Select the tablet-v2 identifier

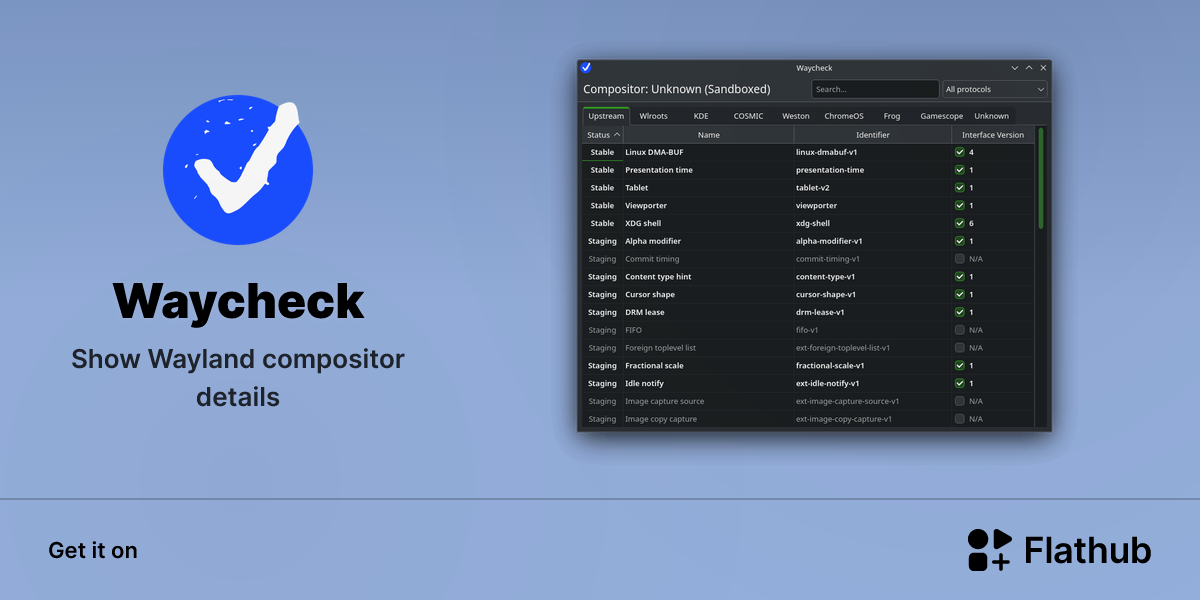873,188
